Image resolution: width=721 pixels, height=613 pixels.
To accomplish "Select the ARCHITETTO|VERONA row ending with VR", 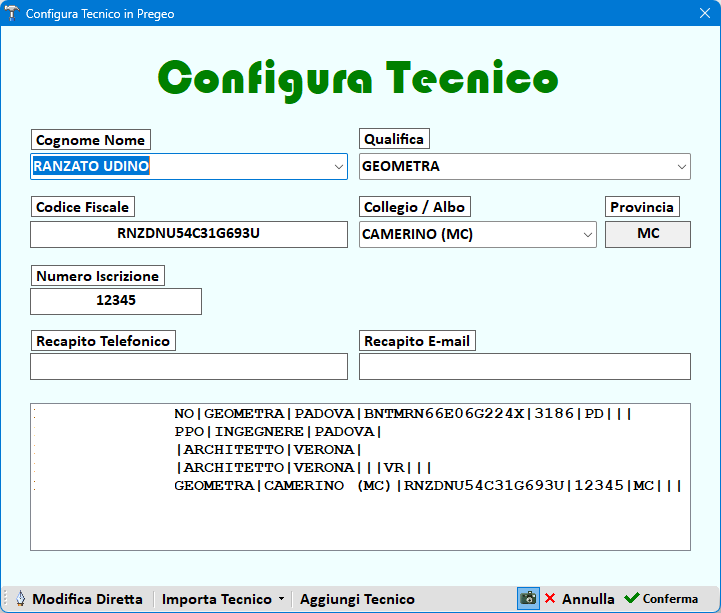I will [360, 468].
